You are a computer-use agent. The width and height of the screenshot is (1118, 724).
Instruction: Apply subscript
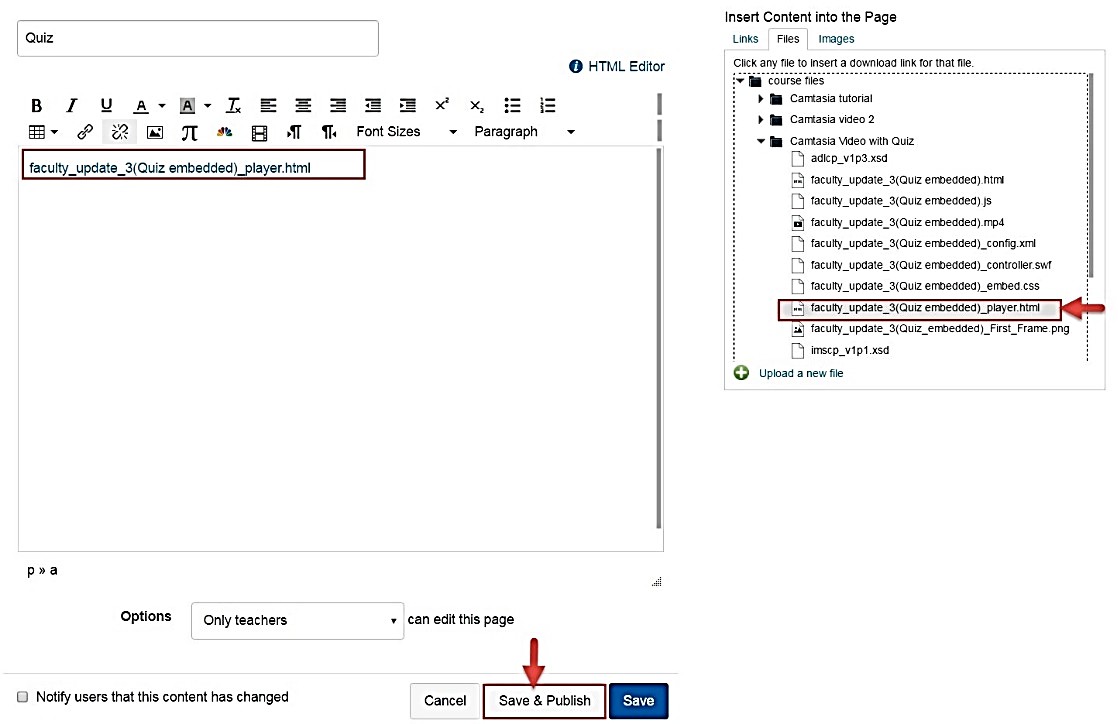tap(477, 106)
